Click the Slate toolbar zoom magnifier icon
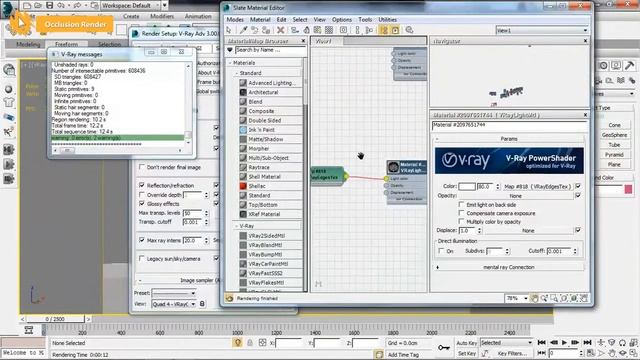640x360 pixels. tap(409, 30)
